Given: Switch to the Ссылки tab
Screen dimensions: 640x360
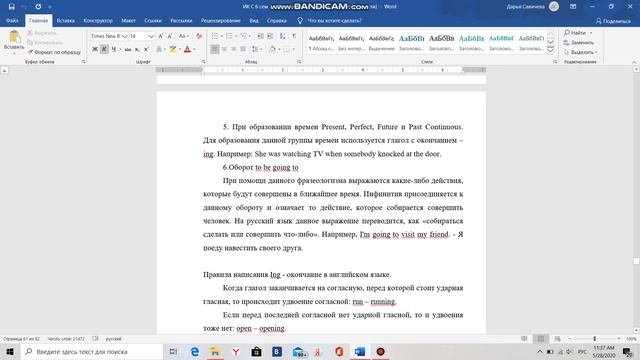Looking at the screenshot, I should click(x=153, y=20).
